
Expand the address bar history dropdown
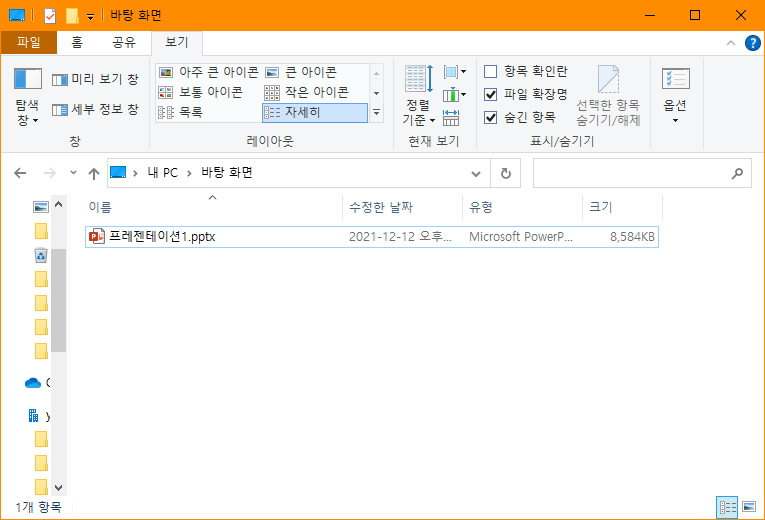point(476,173)
